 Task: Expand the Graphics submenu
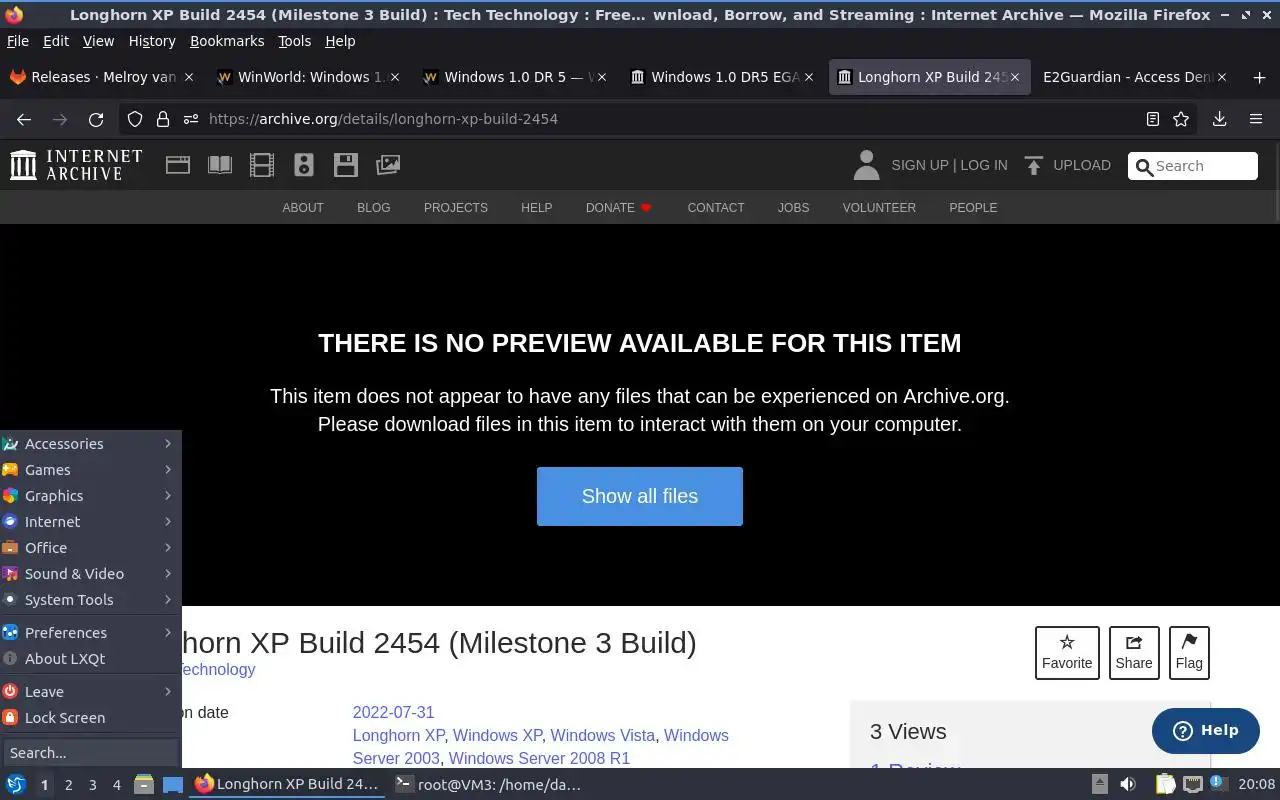tap(90, 496)
